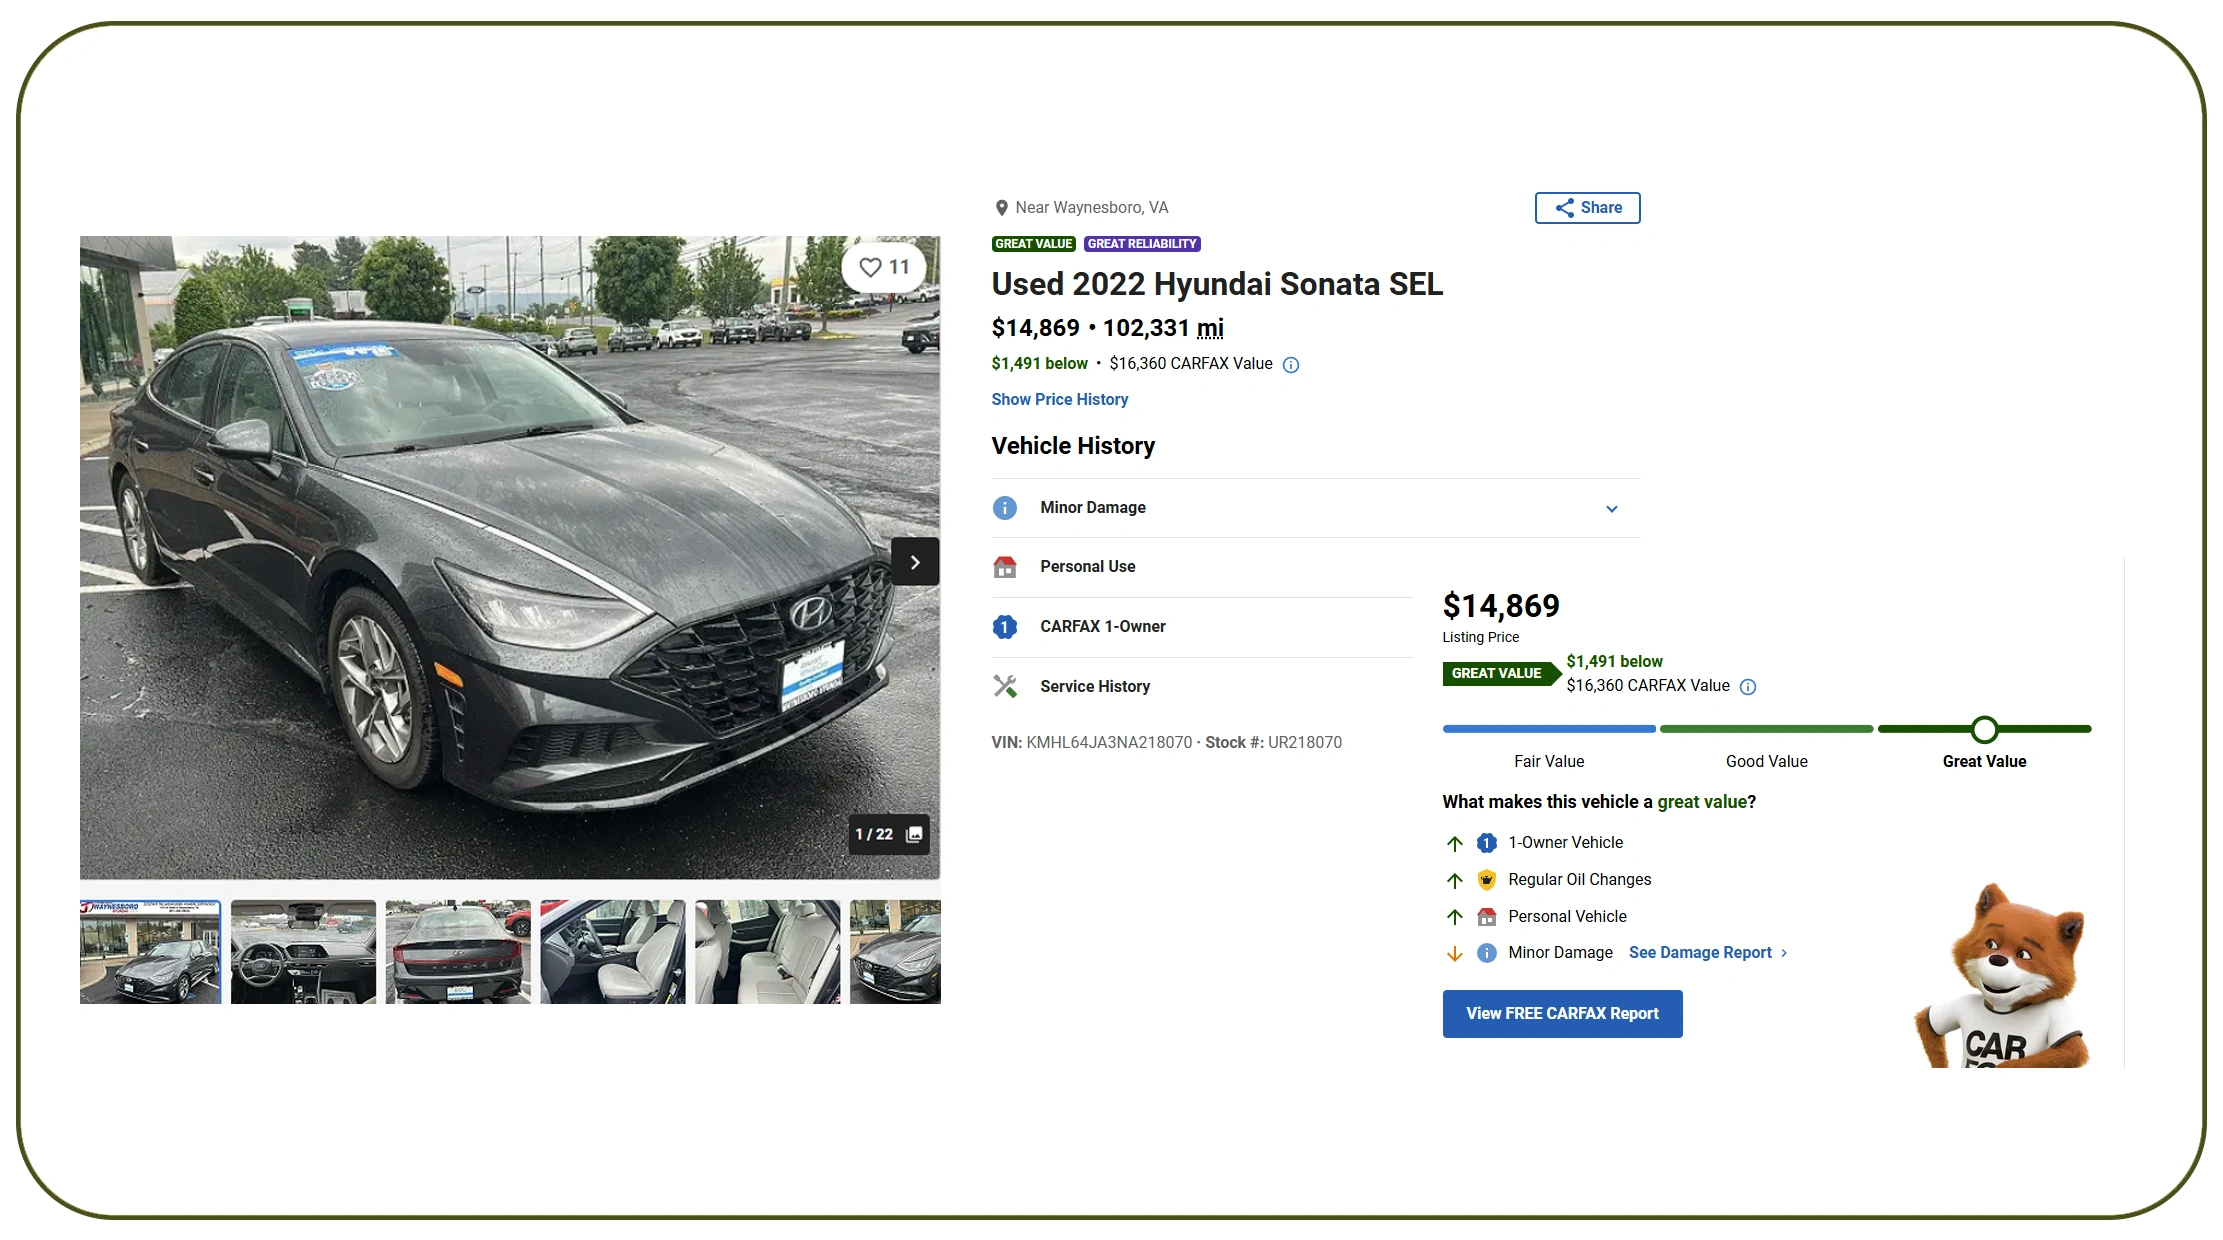Click View FREE CARFAX Report button
The image size is (2223, 1240).
[1562, 1014]
